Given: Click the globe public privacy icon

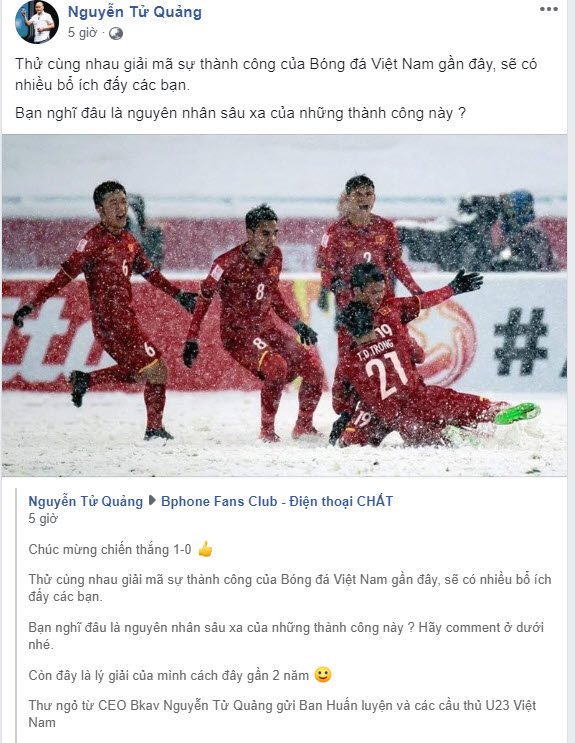Looking at the screenshot, I should pos(116,33).
